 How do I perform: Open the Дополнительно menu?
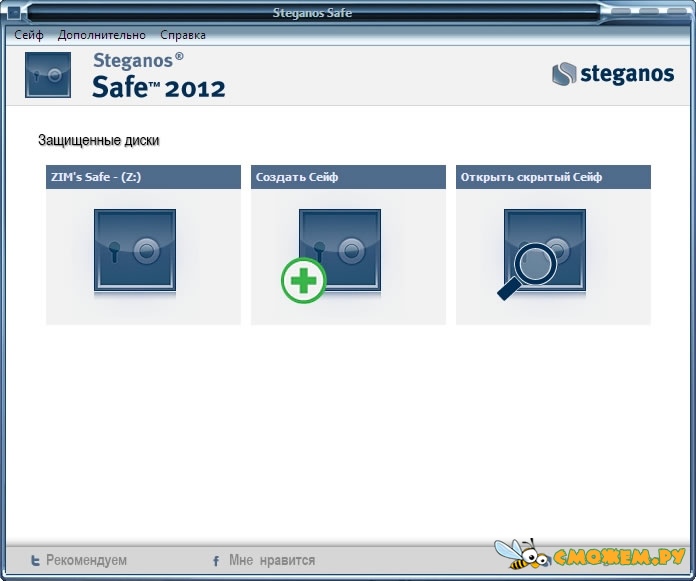click(102, 35)
